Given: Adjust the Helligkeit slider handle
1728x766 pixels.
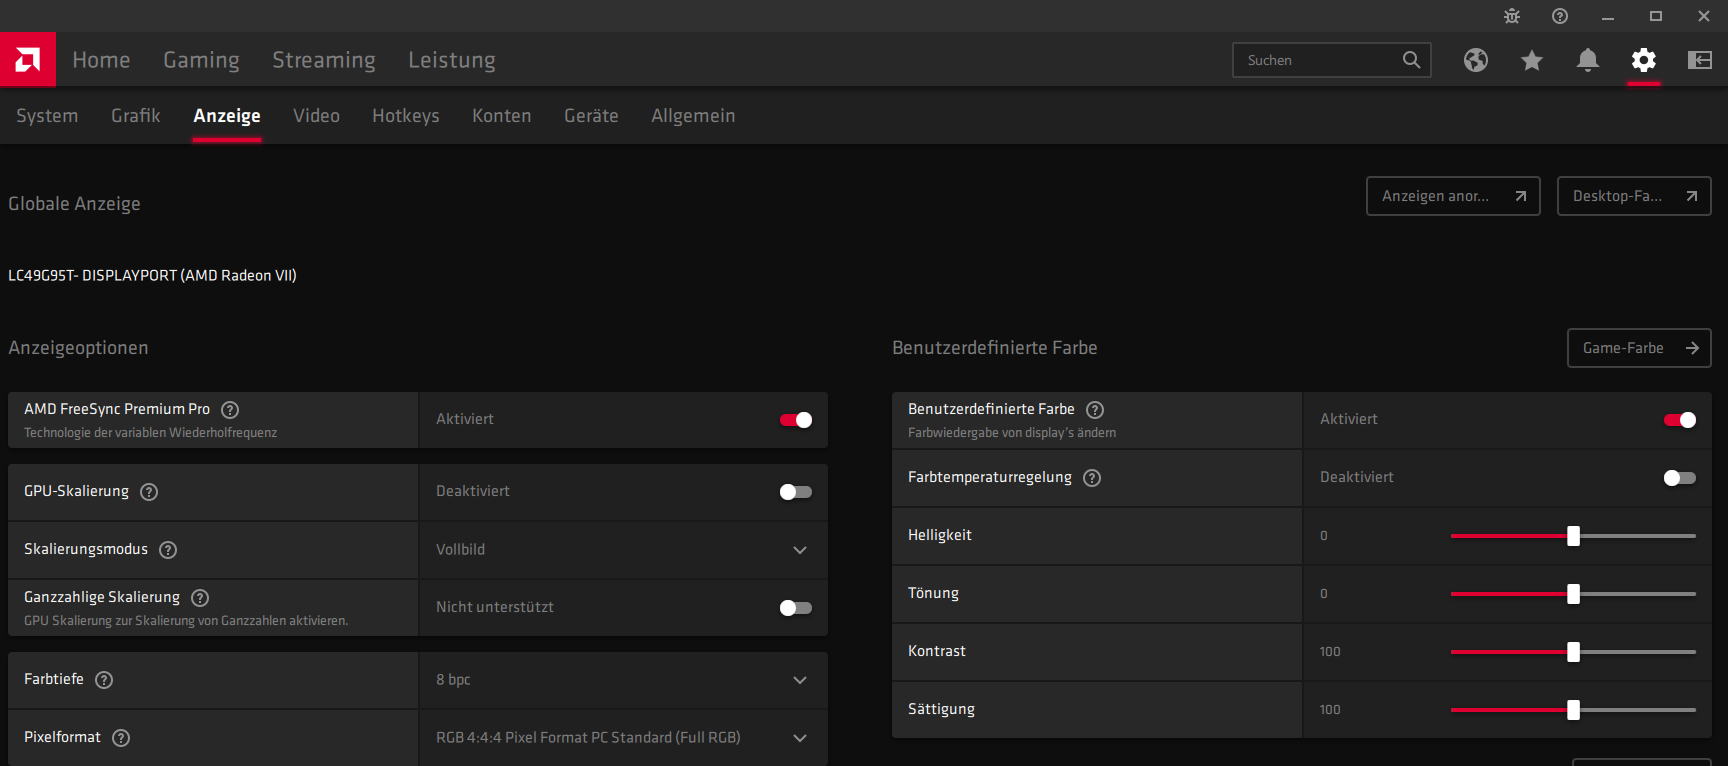Looking at the screenshot, I should click(x=1573, y=536).
